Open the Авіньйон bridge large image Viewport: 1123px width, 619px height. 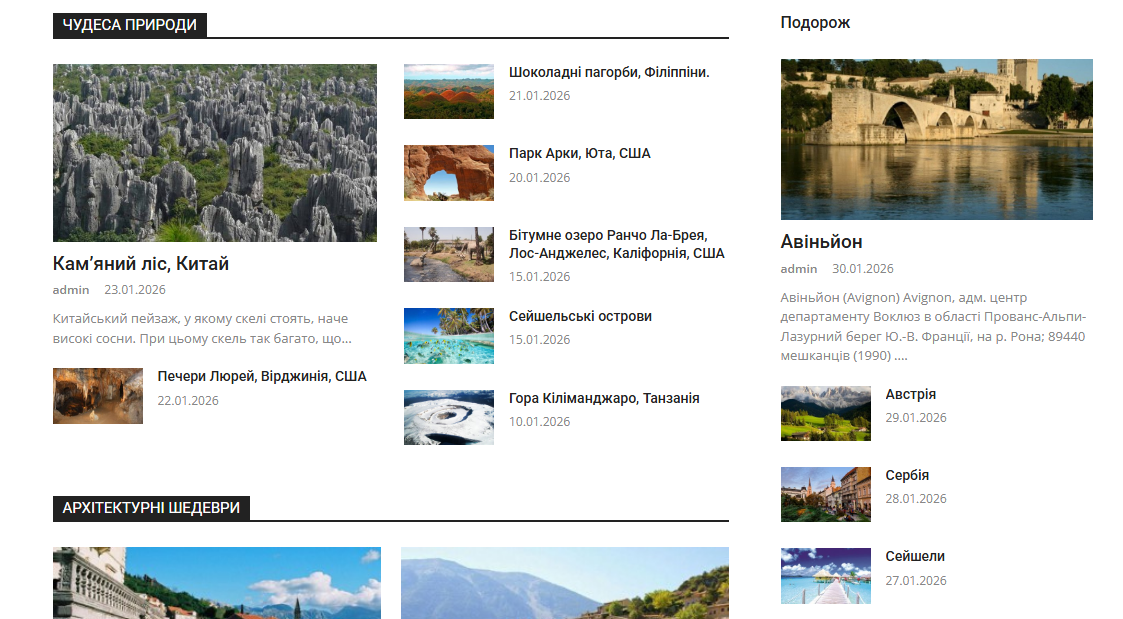pyautogui.click(x=937, y=139)
